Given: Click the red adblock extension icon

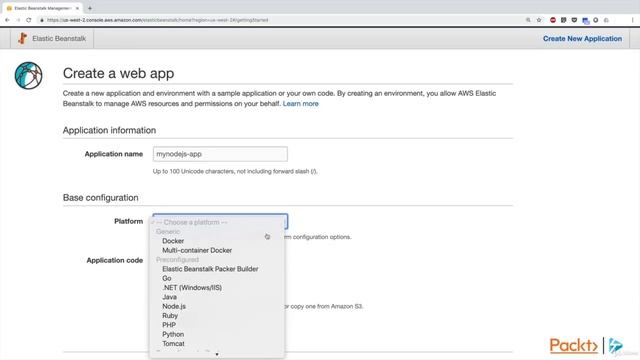Looking at the screenshot, I should coord(553,20).
